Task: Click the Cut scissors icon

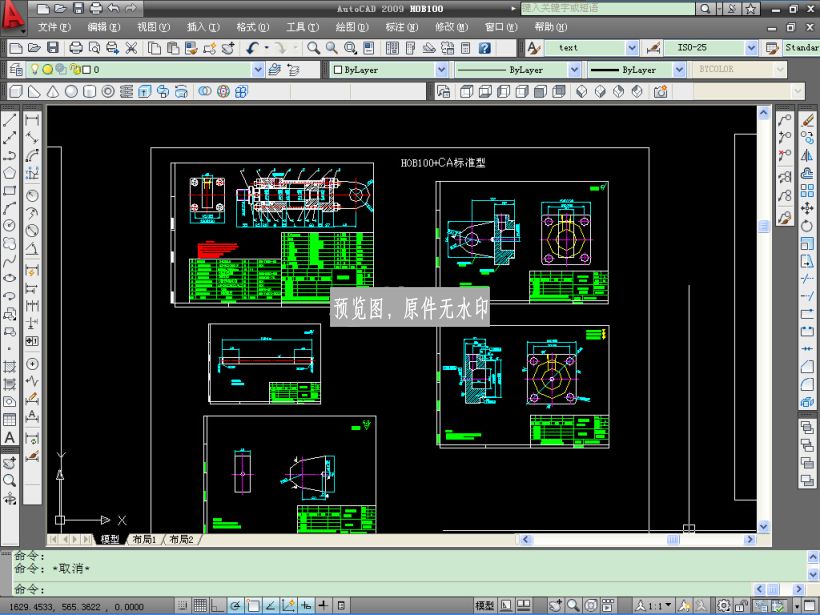Action: click(131, 48)
